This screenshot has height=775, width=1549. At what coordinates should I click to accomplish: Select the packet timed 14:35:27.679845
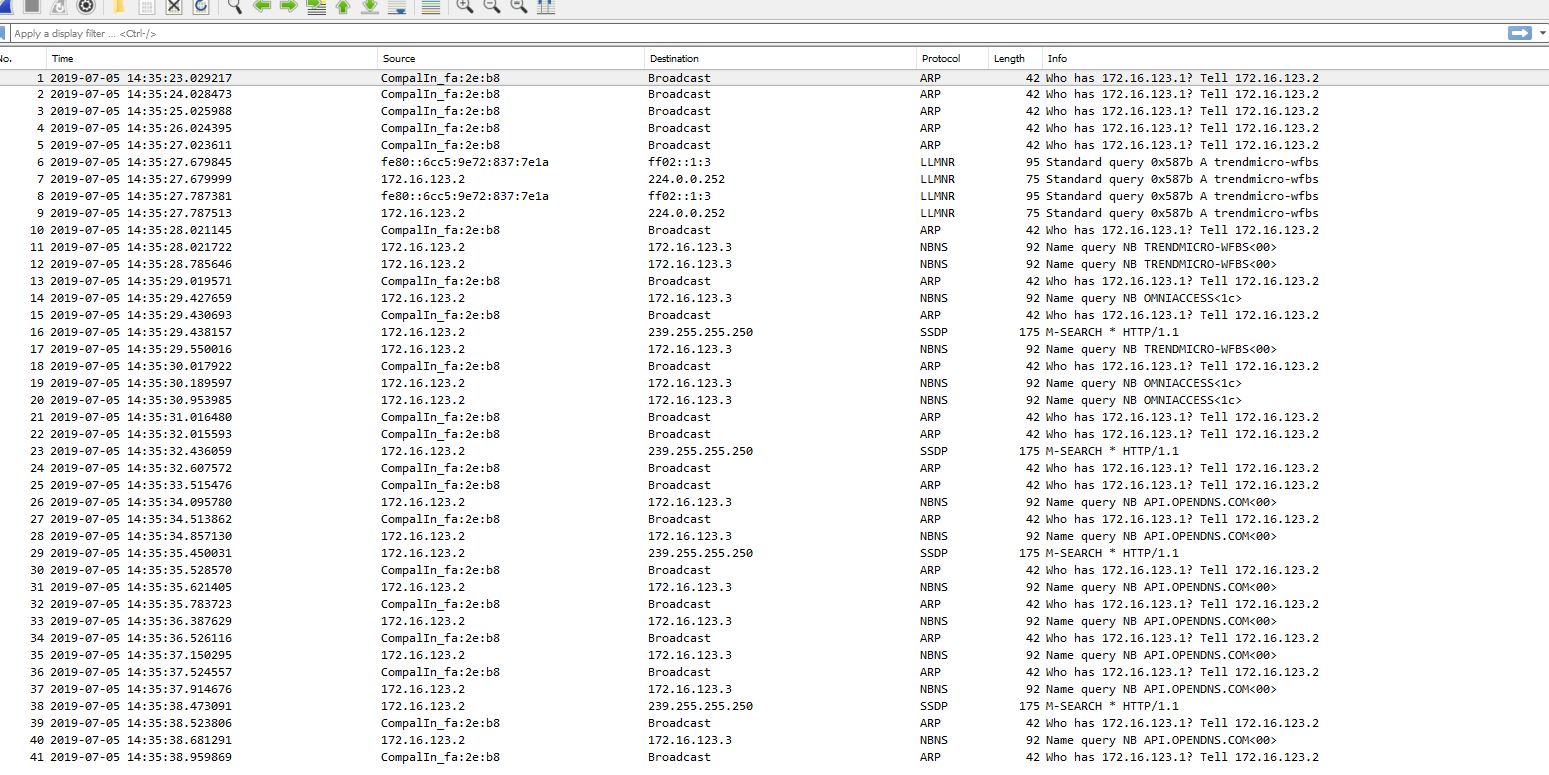pyautogui.click(x=774, y=162)
